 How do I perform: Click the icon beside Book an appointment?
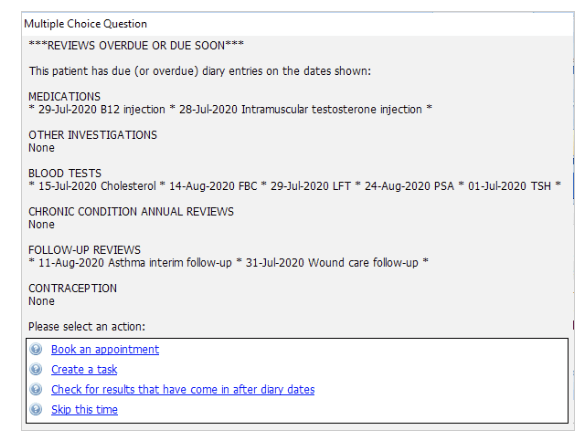coord(36,349)
